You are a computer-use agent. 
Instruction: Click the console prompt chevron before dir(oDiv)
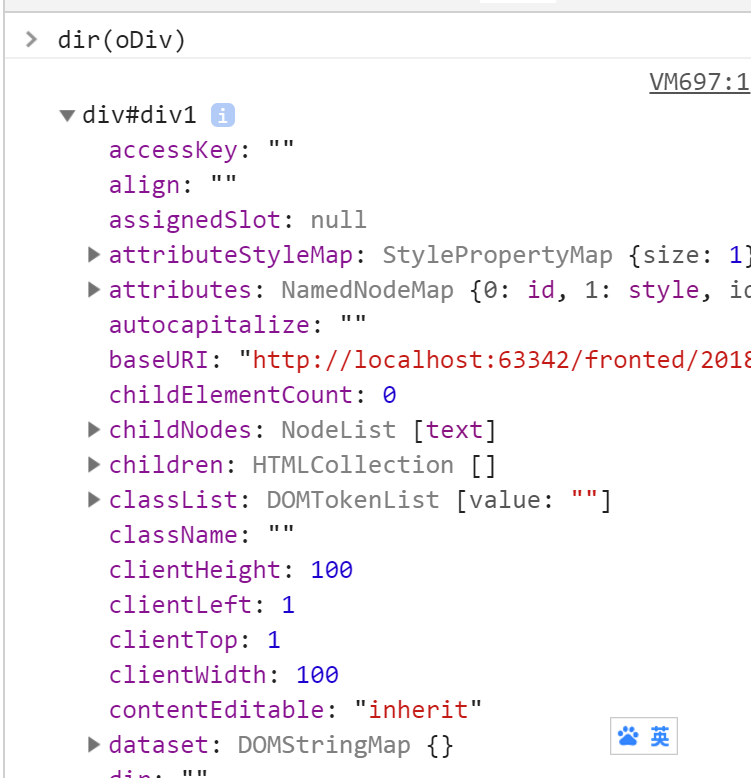pyautogui.click(x=31, y=39)
